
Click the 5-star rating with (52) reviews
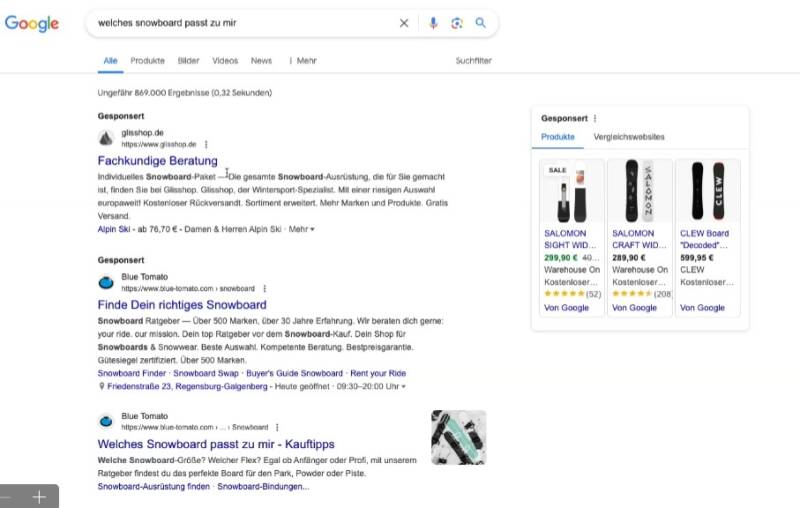572,294
